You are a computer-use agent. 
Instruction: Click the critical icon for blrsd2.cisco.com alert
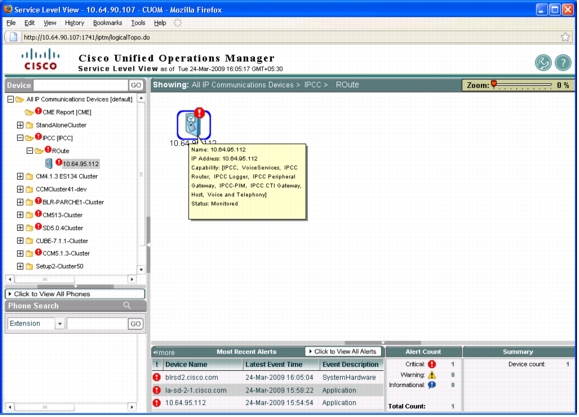coord(157,377)
